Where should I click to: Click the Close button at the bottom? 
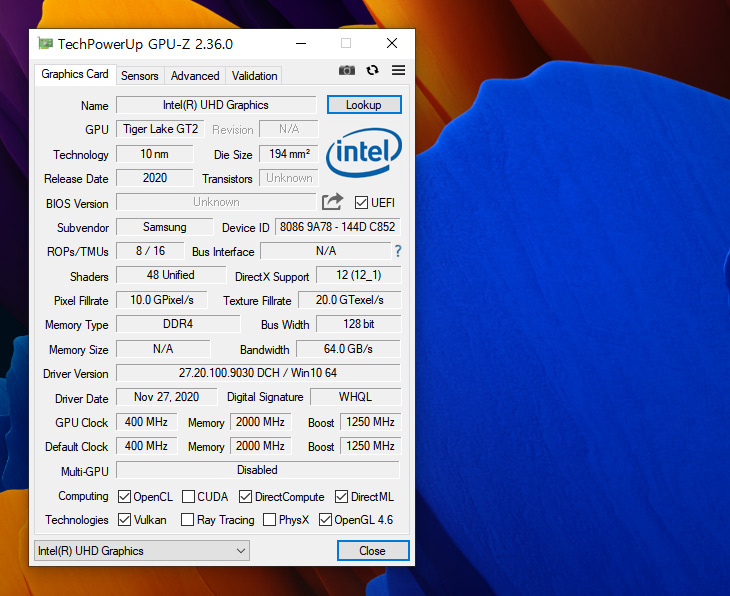[x=373, y=551]
